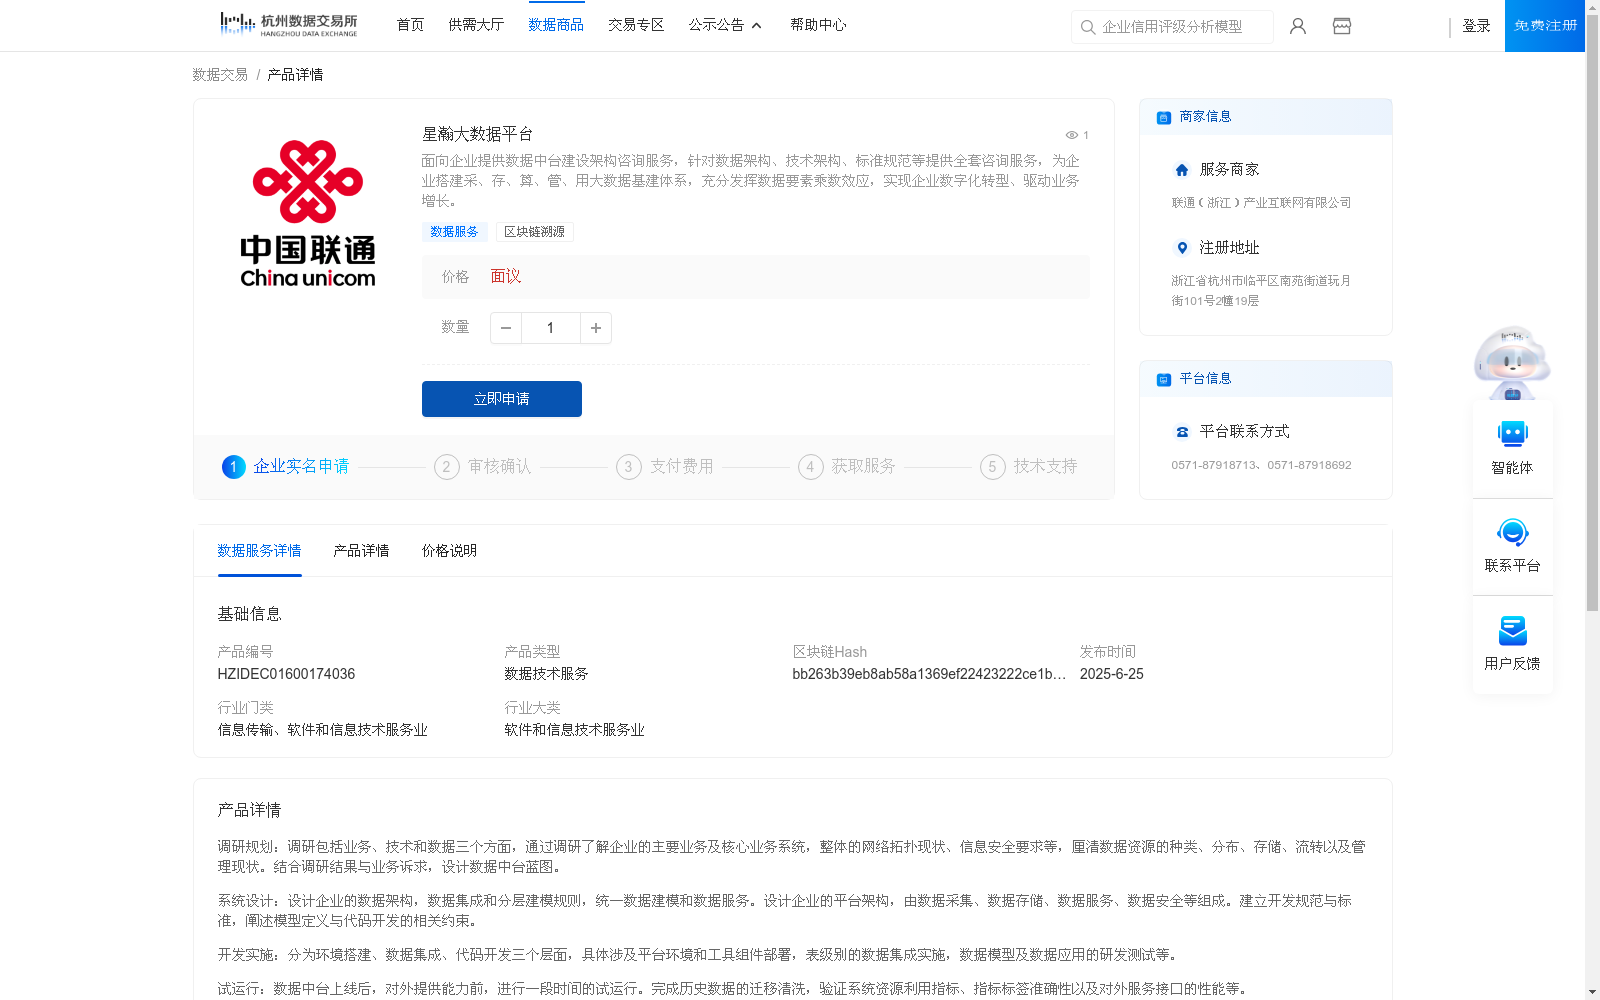The image size is (1600, 1000).
Task: Switch to 价格说明 tab
Action: pos(449,551)
